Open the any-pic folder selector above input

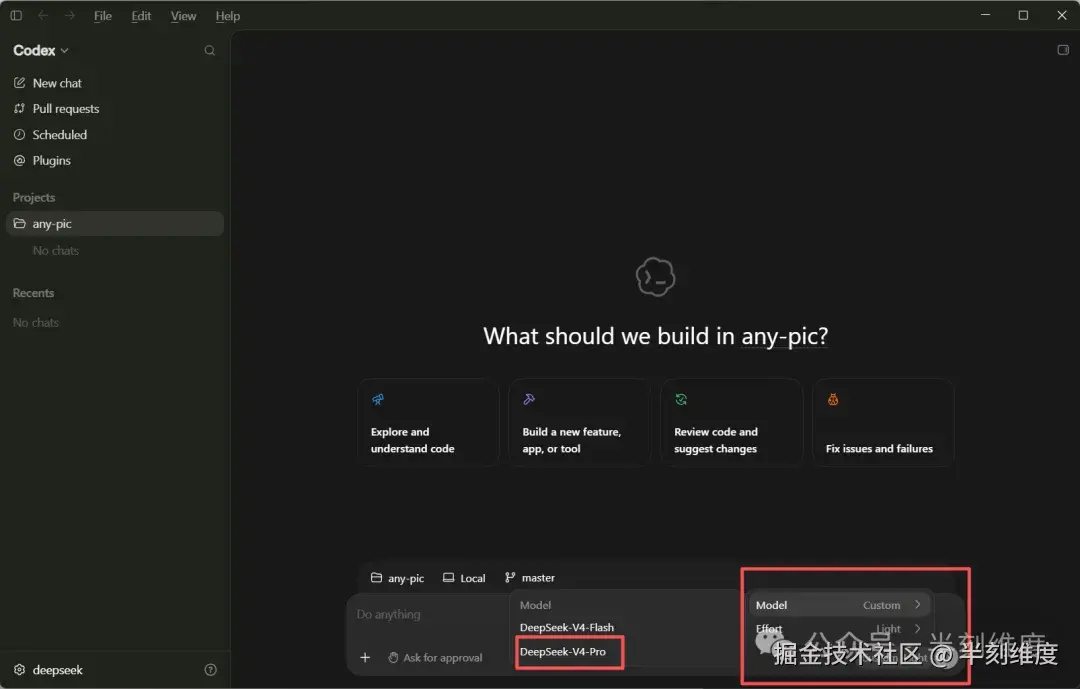tap(397, 578)
